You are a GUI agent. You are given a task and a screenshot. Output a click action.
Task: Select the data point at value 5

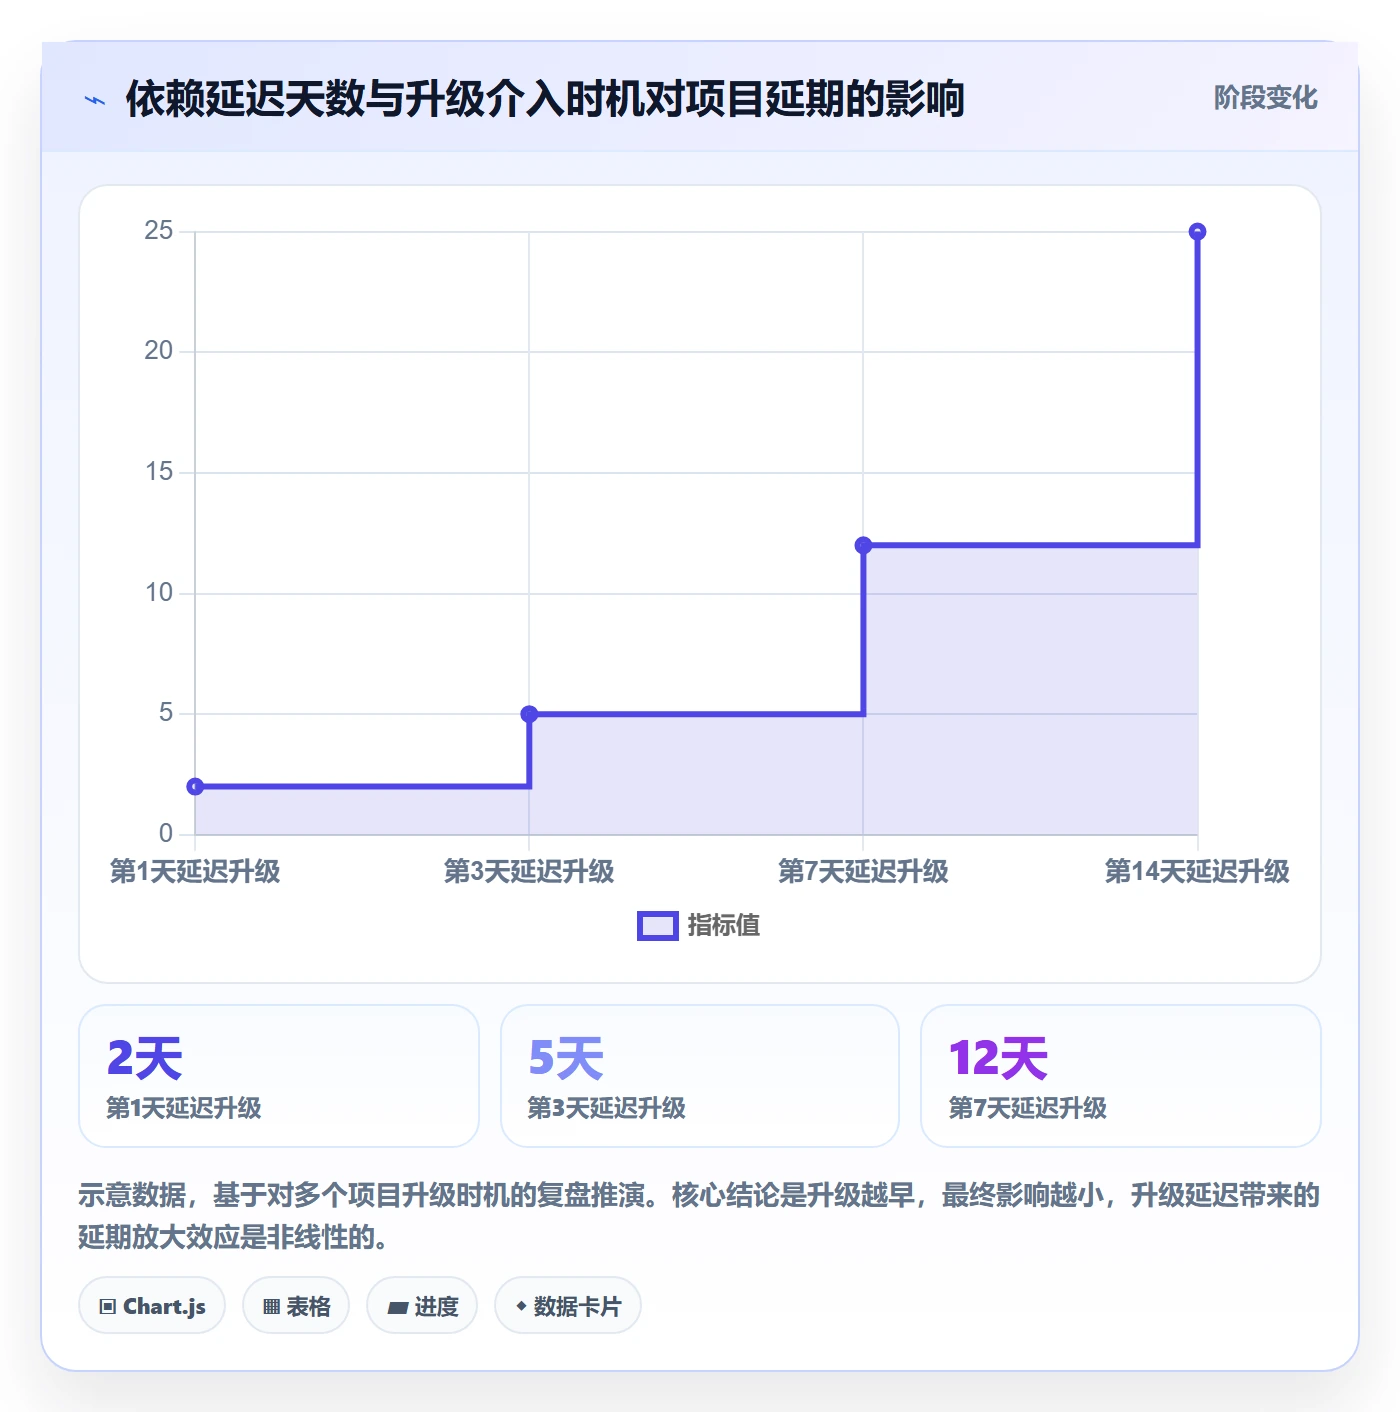529,714
